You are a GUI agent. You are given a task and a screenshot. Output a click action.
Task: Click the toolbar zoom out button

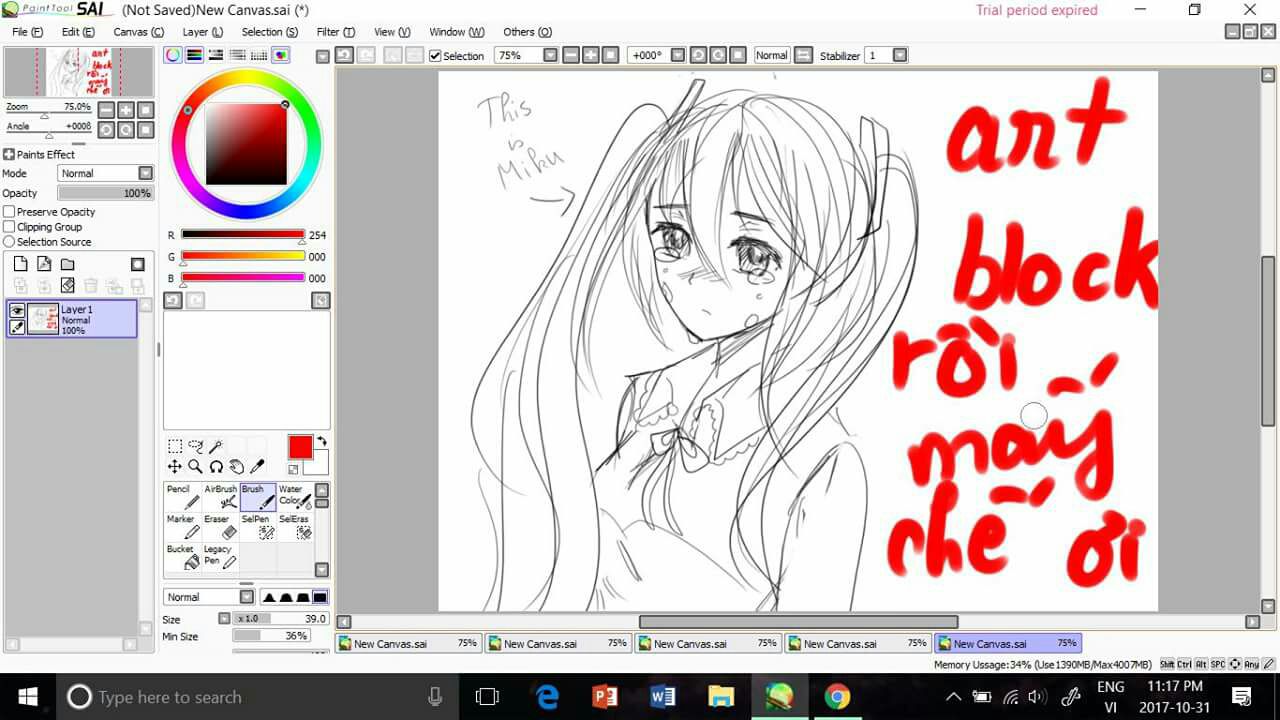(570, 55)
